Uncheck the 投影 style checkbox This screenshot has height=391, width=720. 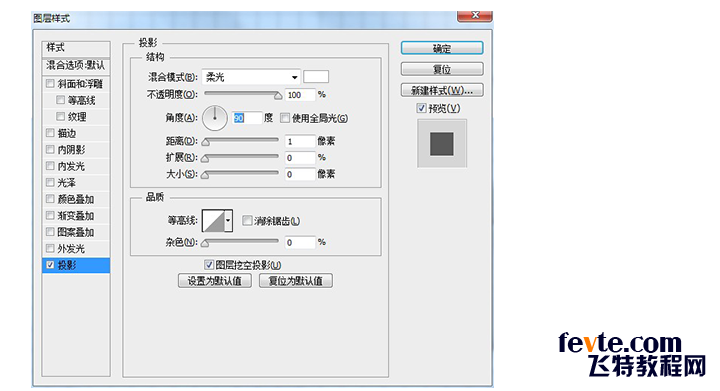pyautogui.click(x=50, y=265)
